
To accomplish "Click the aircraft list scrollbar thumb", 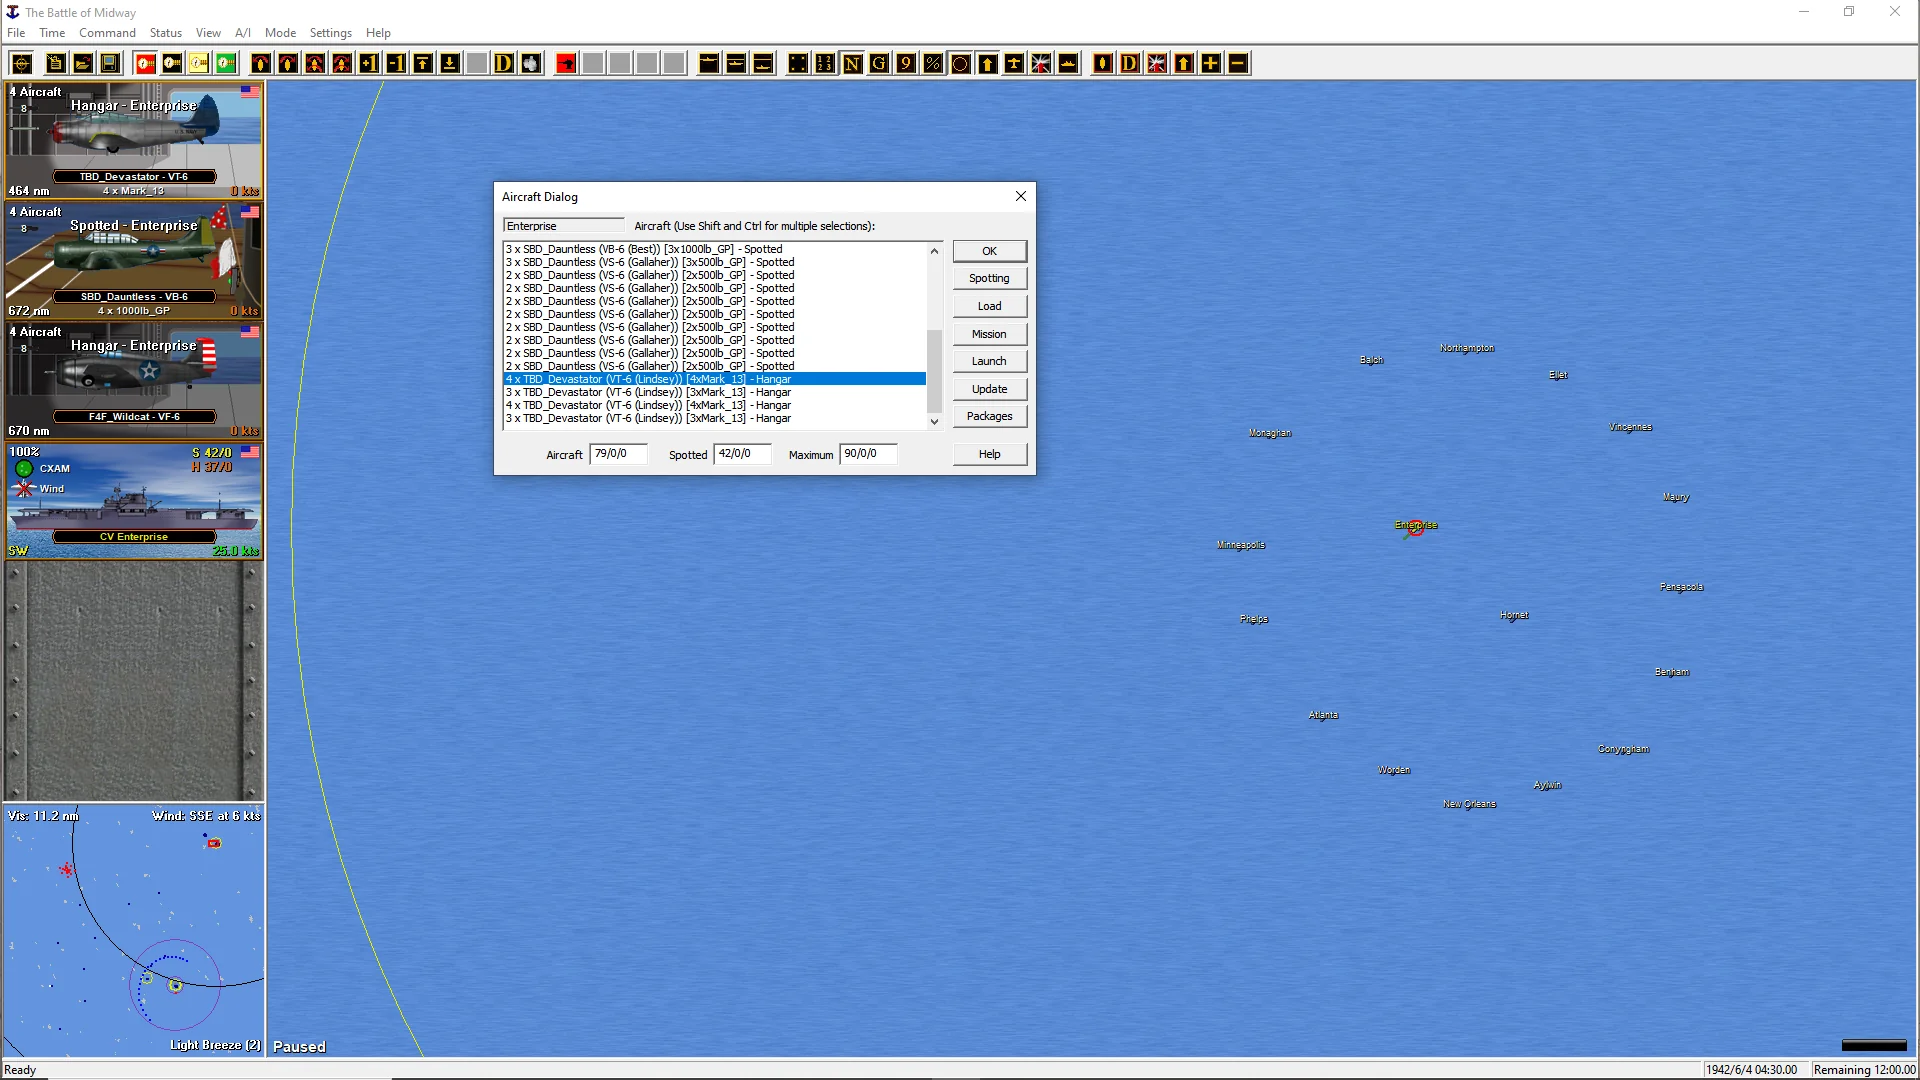I will pos(935,371).
